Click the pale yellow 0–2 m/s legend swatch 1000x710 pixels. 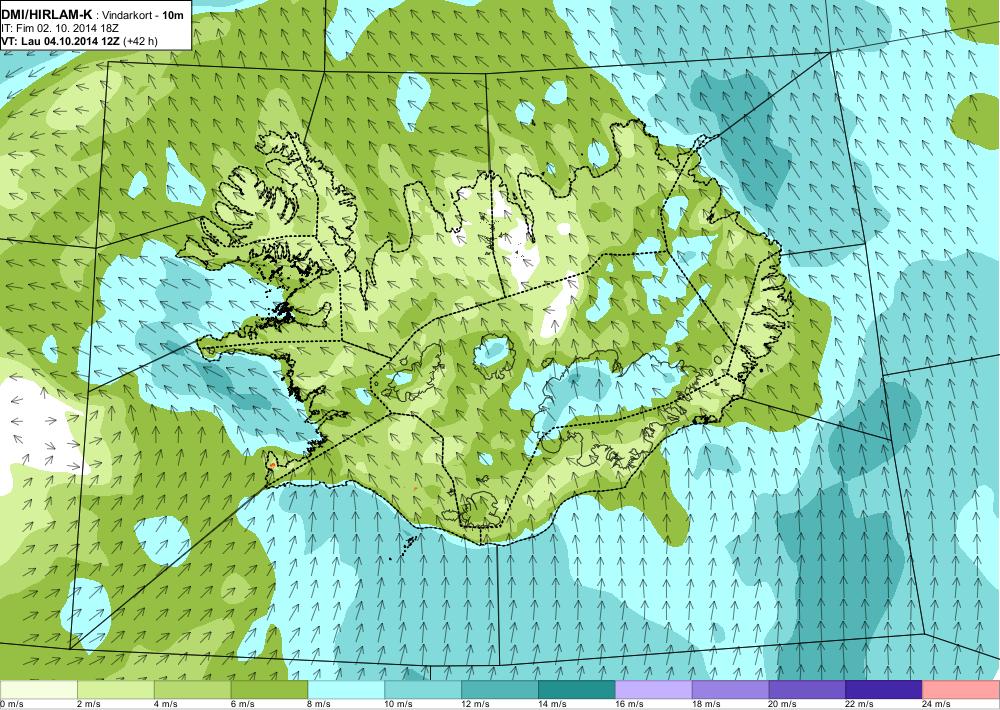38,689
